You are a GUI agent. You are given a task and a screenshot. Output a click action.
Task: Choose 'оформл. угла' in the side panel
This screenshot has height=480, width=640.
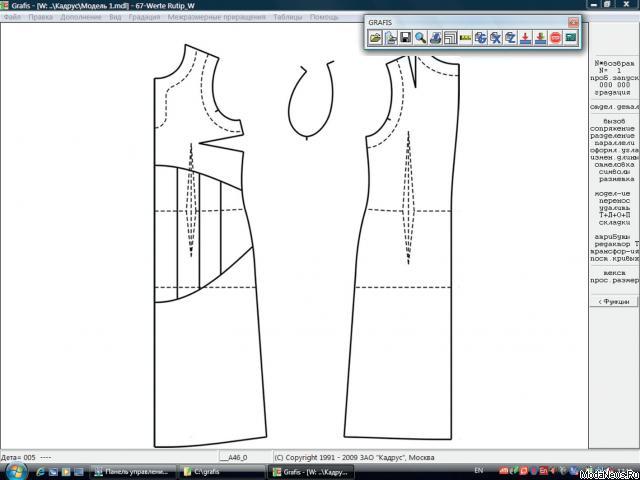(614, 150)
